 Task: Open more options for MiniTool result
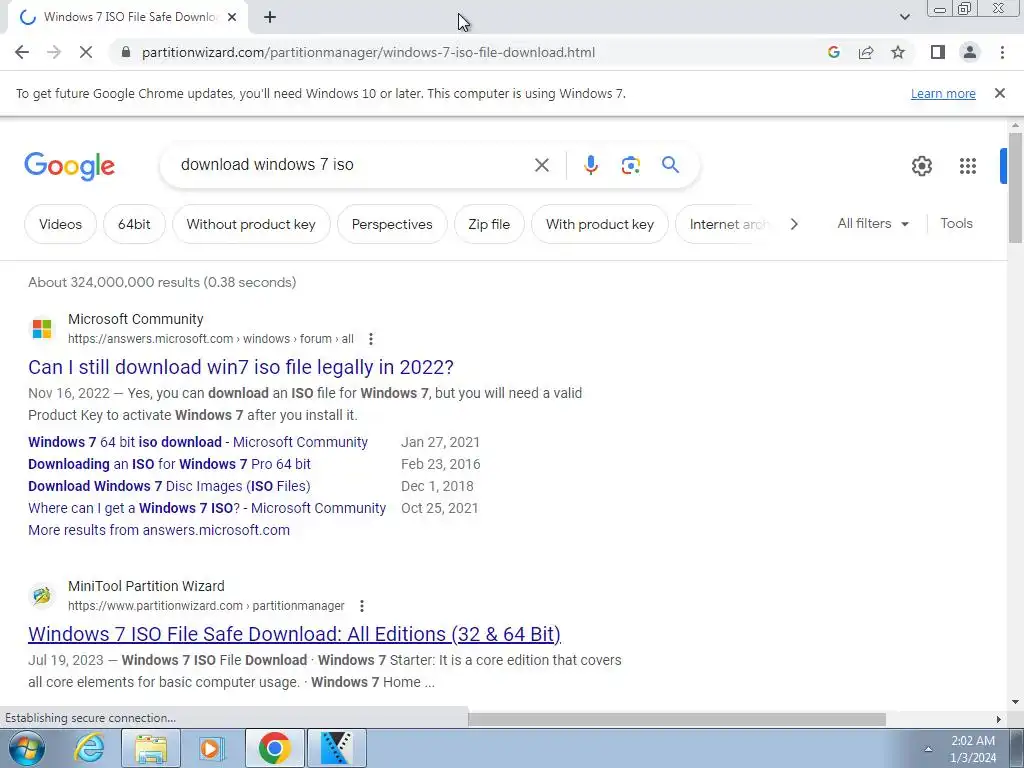click(x=361, y=606)
